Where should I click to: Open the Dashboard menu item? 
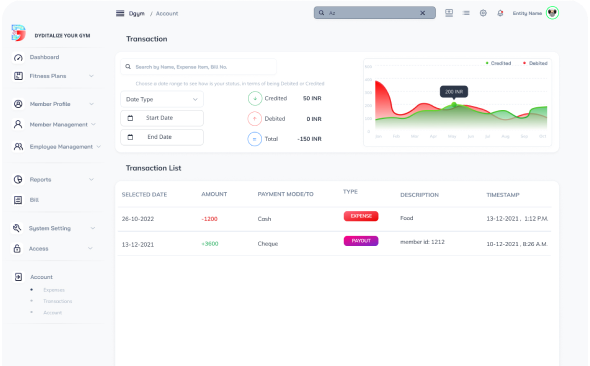[x=44, y=57]
